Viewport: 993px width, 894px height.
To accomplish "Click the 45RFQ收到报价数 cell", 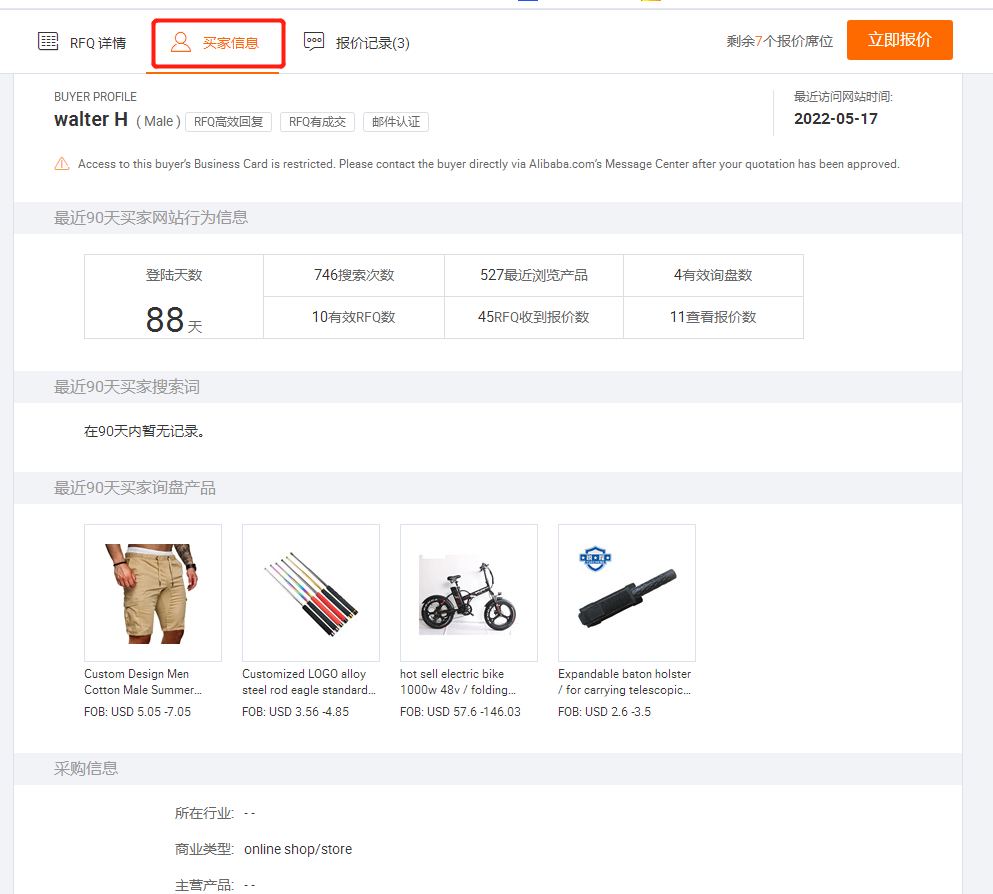I will (x=534, y=317).
